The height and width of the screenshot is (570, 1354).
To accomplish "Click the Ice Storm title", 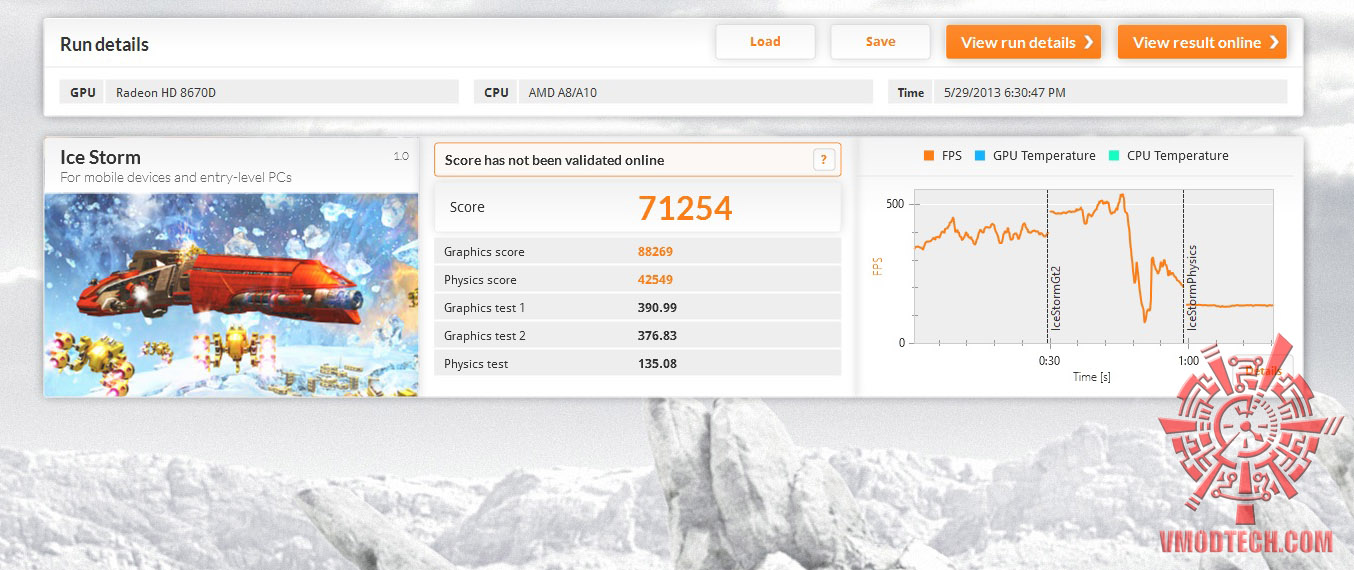I will coord(100,157).
